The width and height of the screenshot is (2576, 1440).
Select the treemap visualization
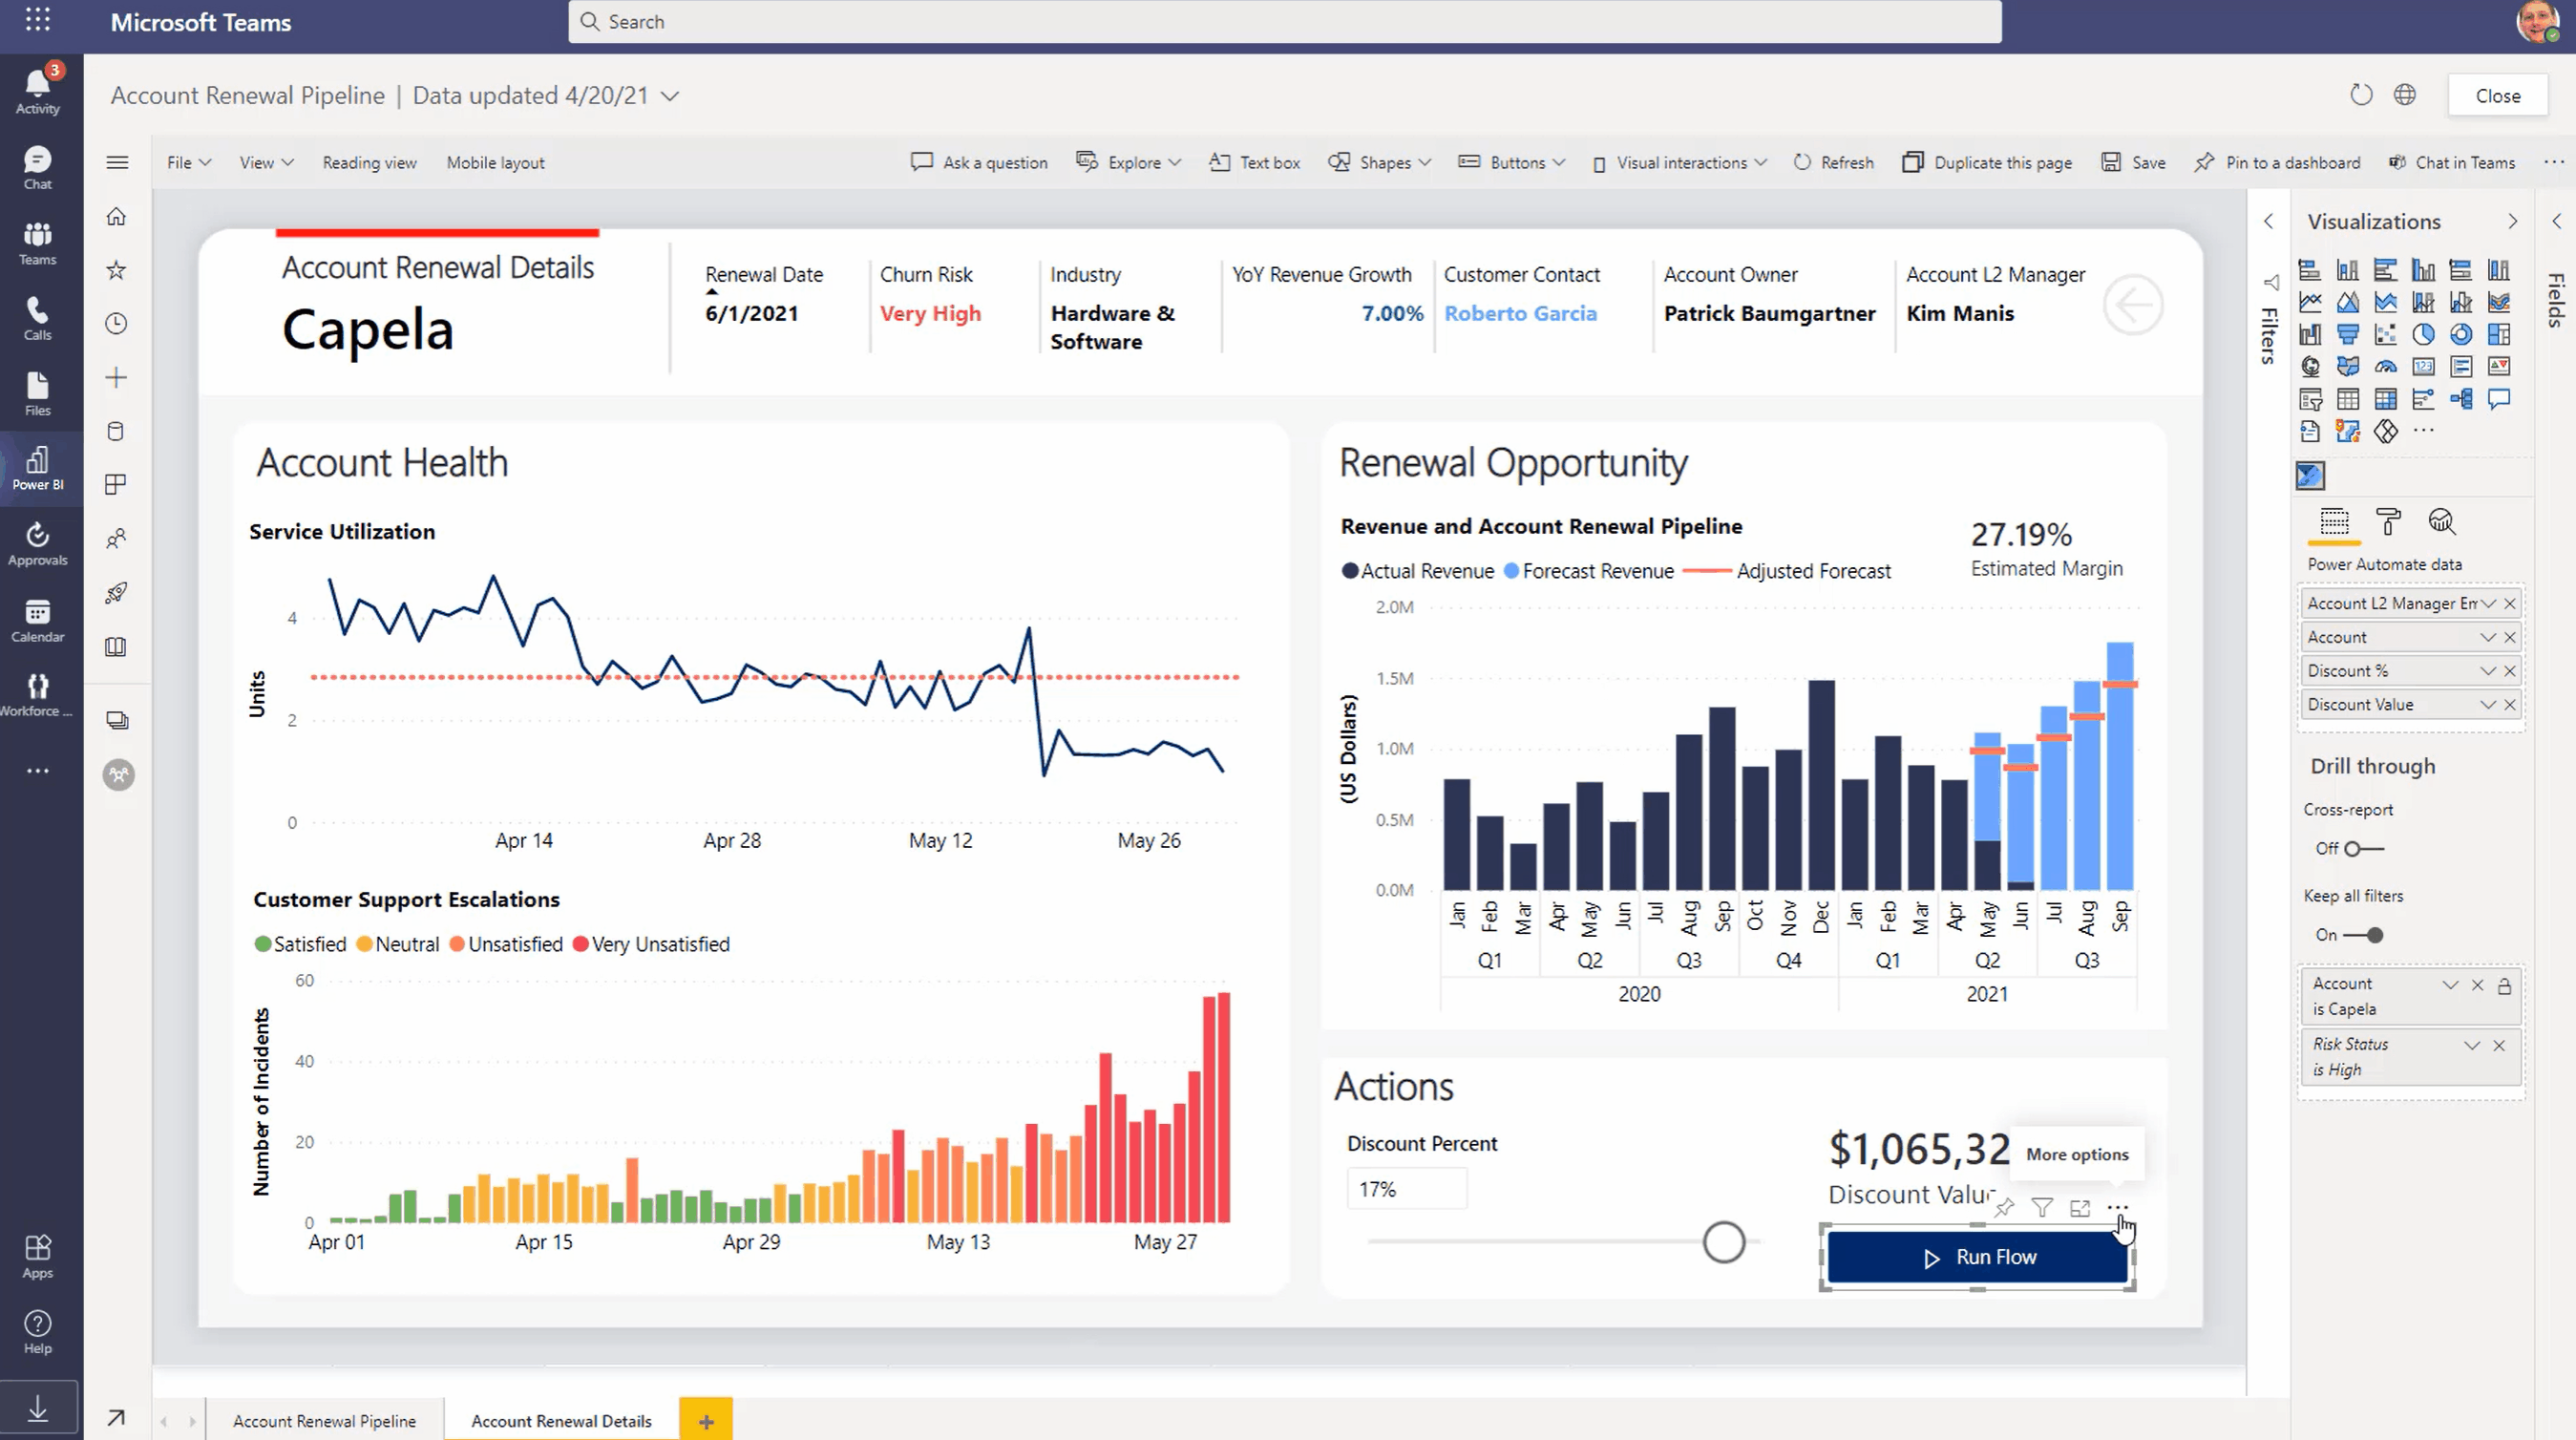click(2498, 334)
